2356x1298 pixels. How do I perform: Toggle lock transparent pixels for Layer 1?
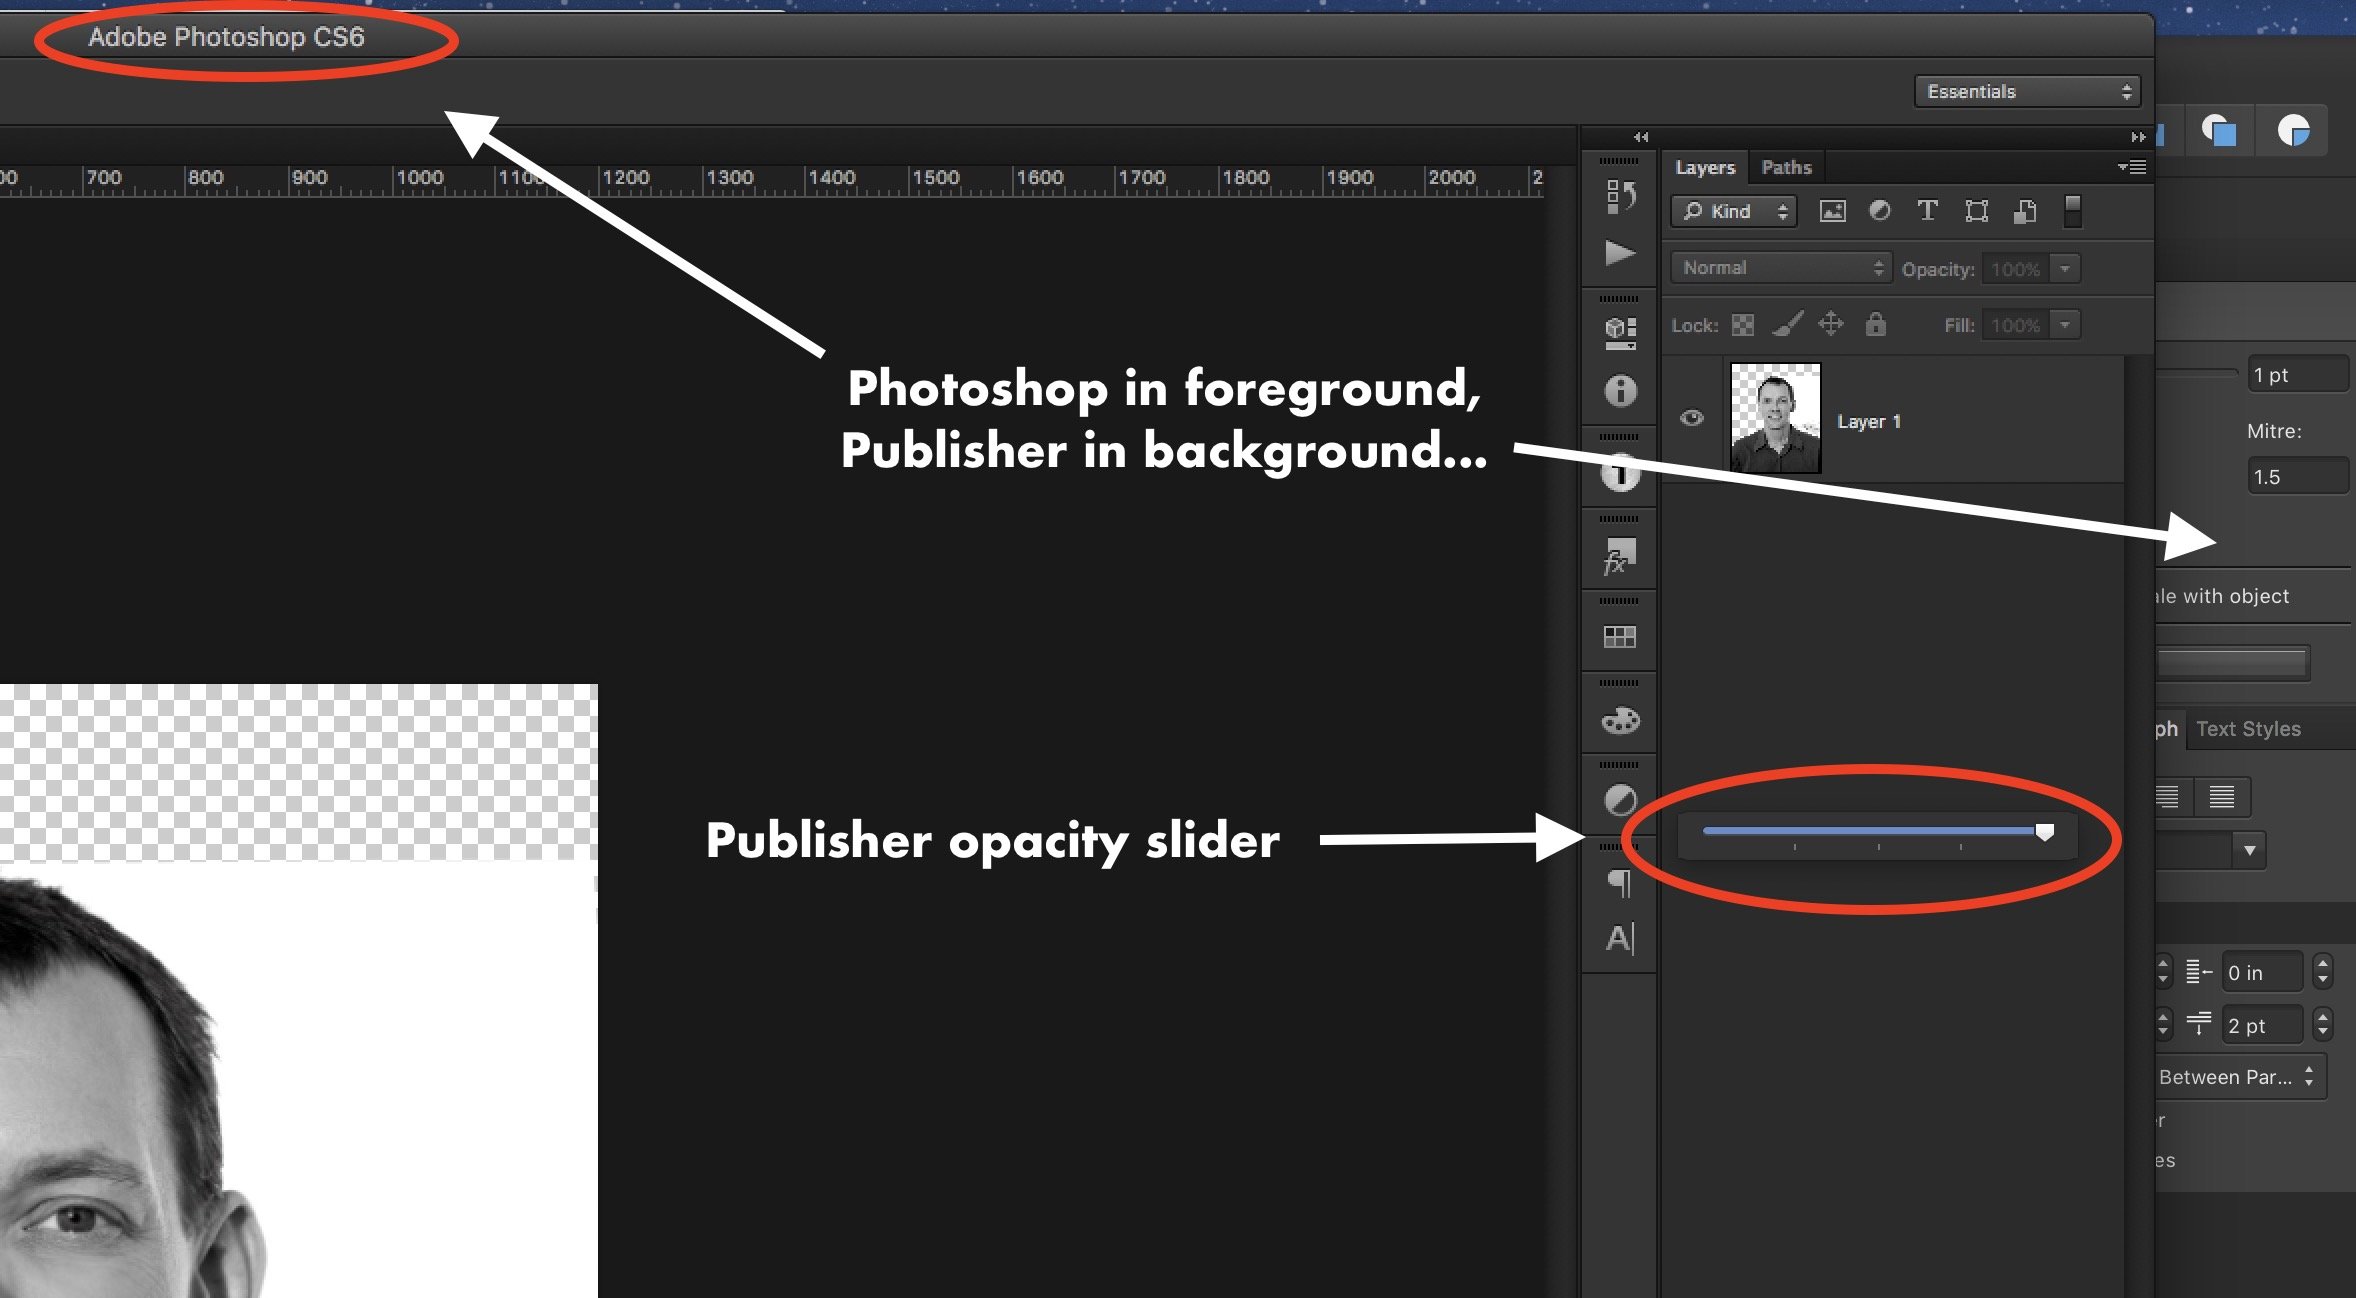[x=1743, y=325]
